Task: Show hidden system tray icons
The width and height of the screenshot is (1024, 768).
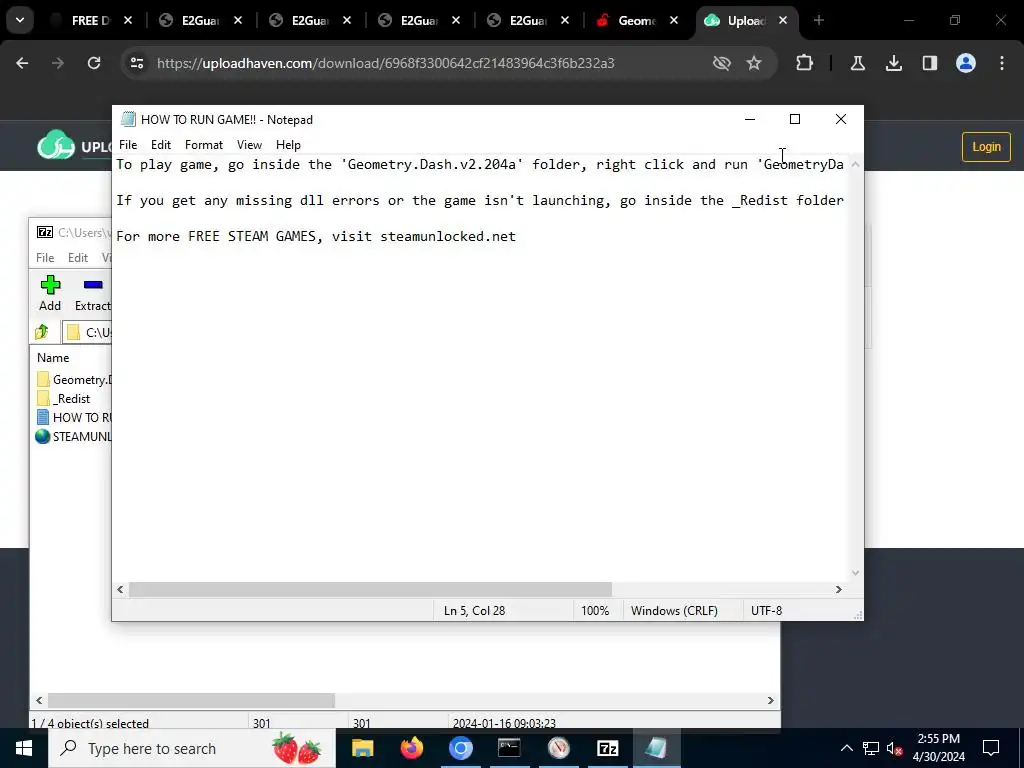Action: 846,748
